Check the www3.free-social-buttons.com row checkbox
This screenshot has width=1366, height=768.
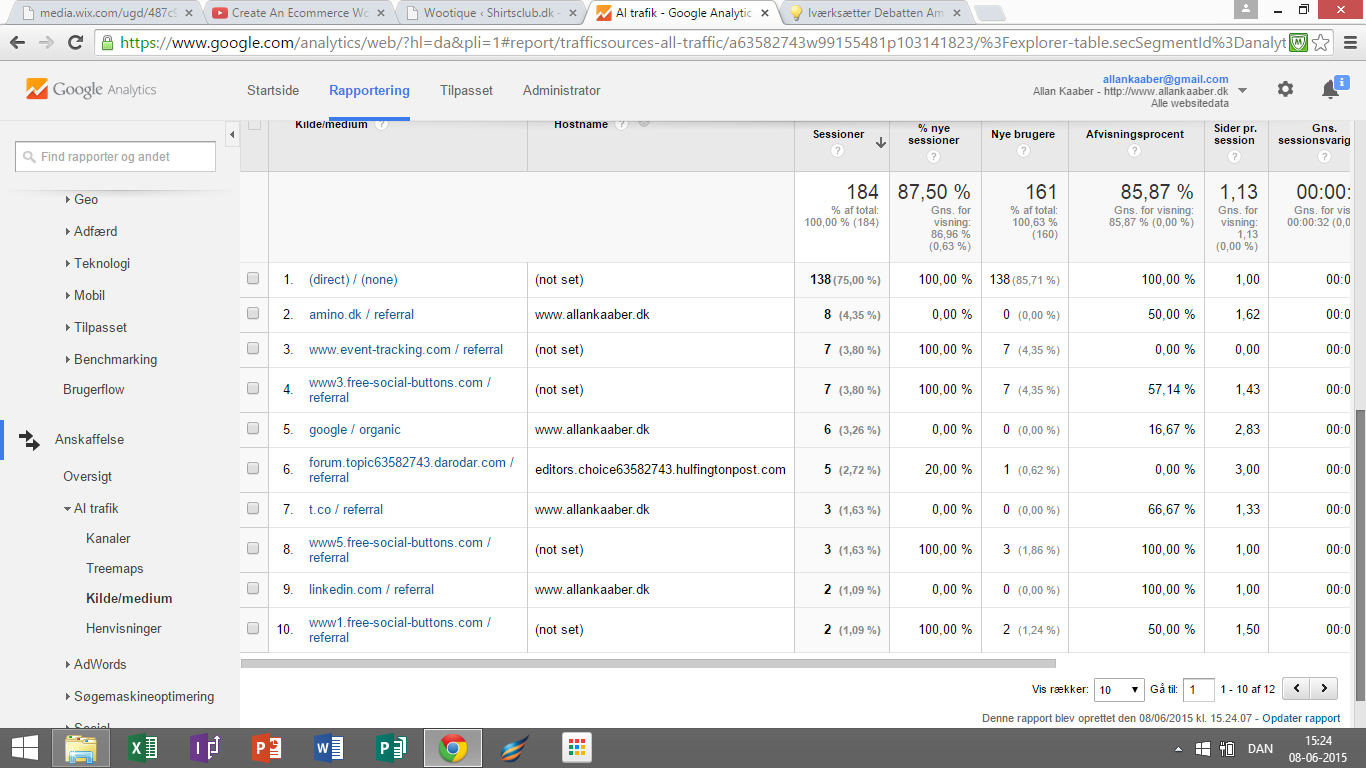coord(253,389)
